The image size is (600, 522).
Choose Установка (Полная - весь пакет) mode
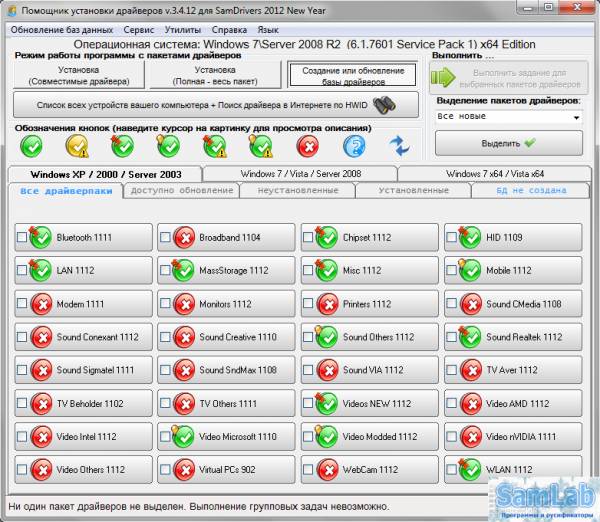click(x=215, y=75)
